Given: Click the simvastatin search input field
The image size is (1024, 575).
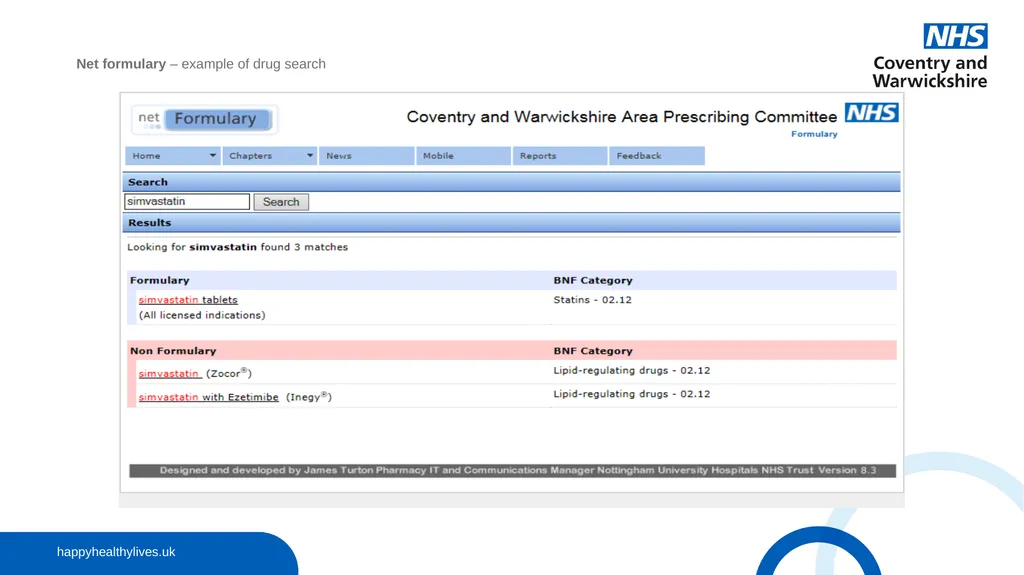Looking at the screenshot, I should coord(187,202).
